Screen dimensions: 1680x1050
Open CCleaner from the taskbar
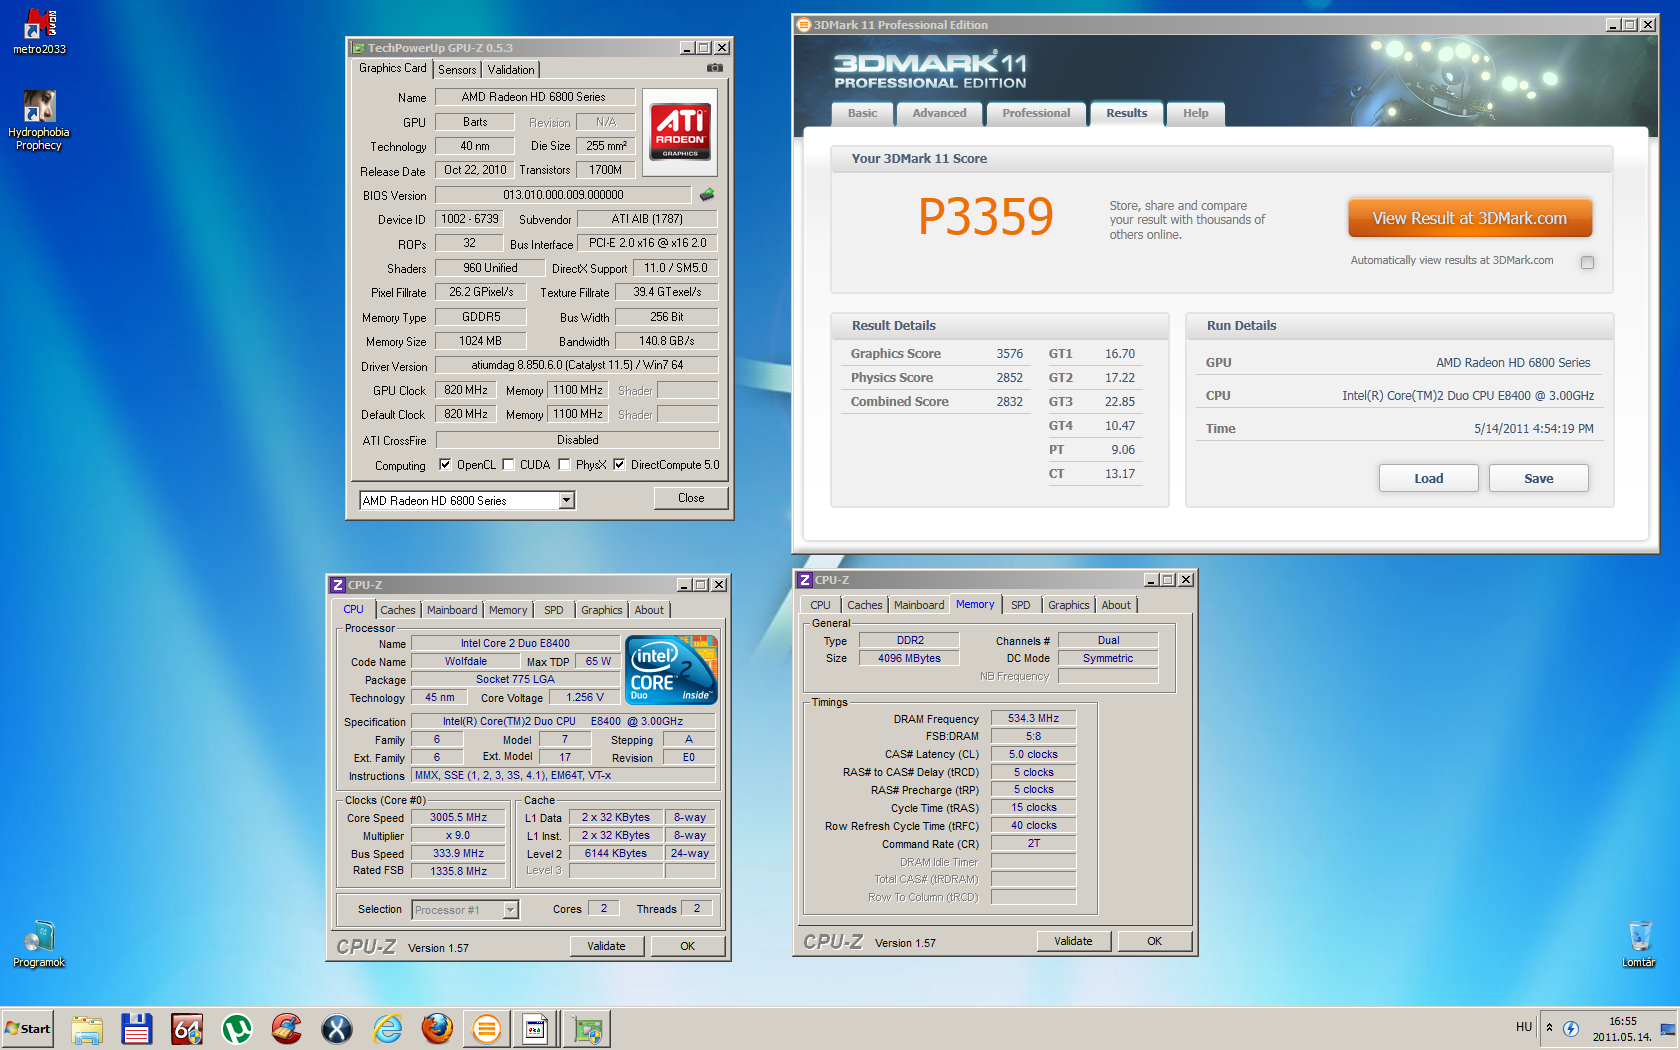tap(287, 1028)
